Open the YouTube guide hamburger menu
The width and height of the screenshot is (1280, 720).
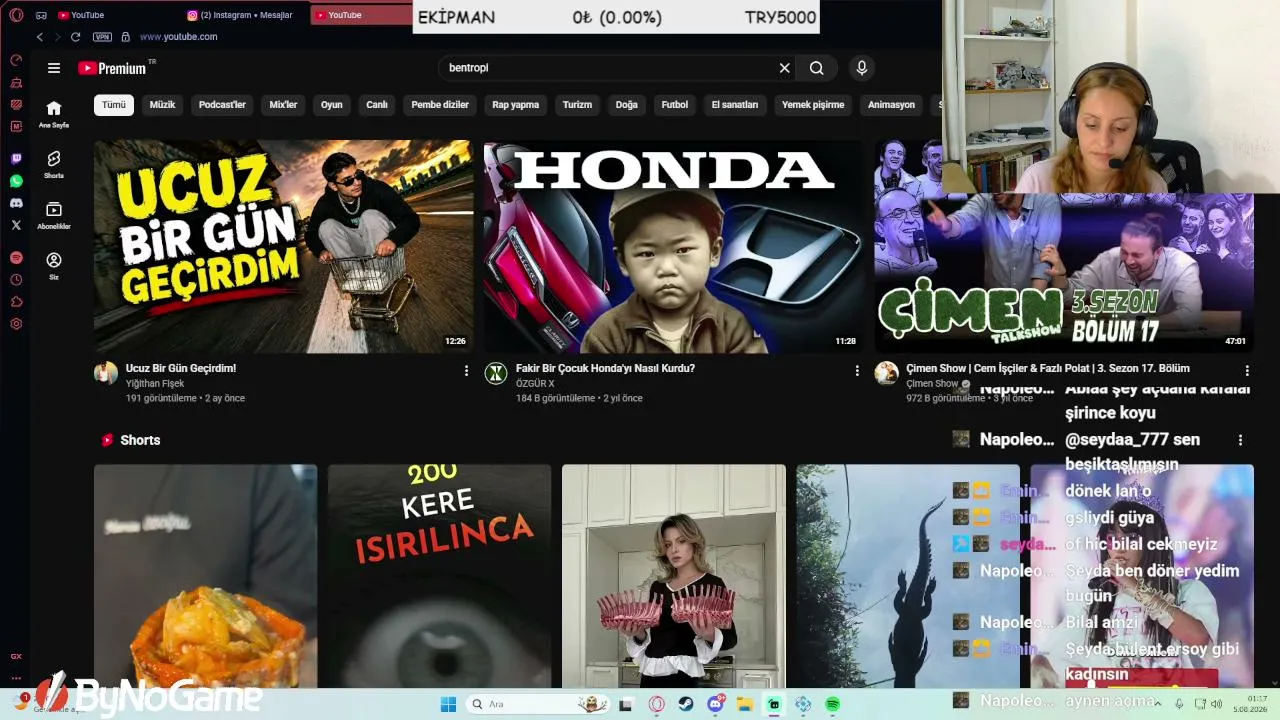(54, 68)
